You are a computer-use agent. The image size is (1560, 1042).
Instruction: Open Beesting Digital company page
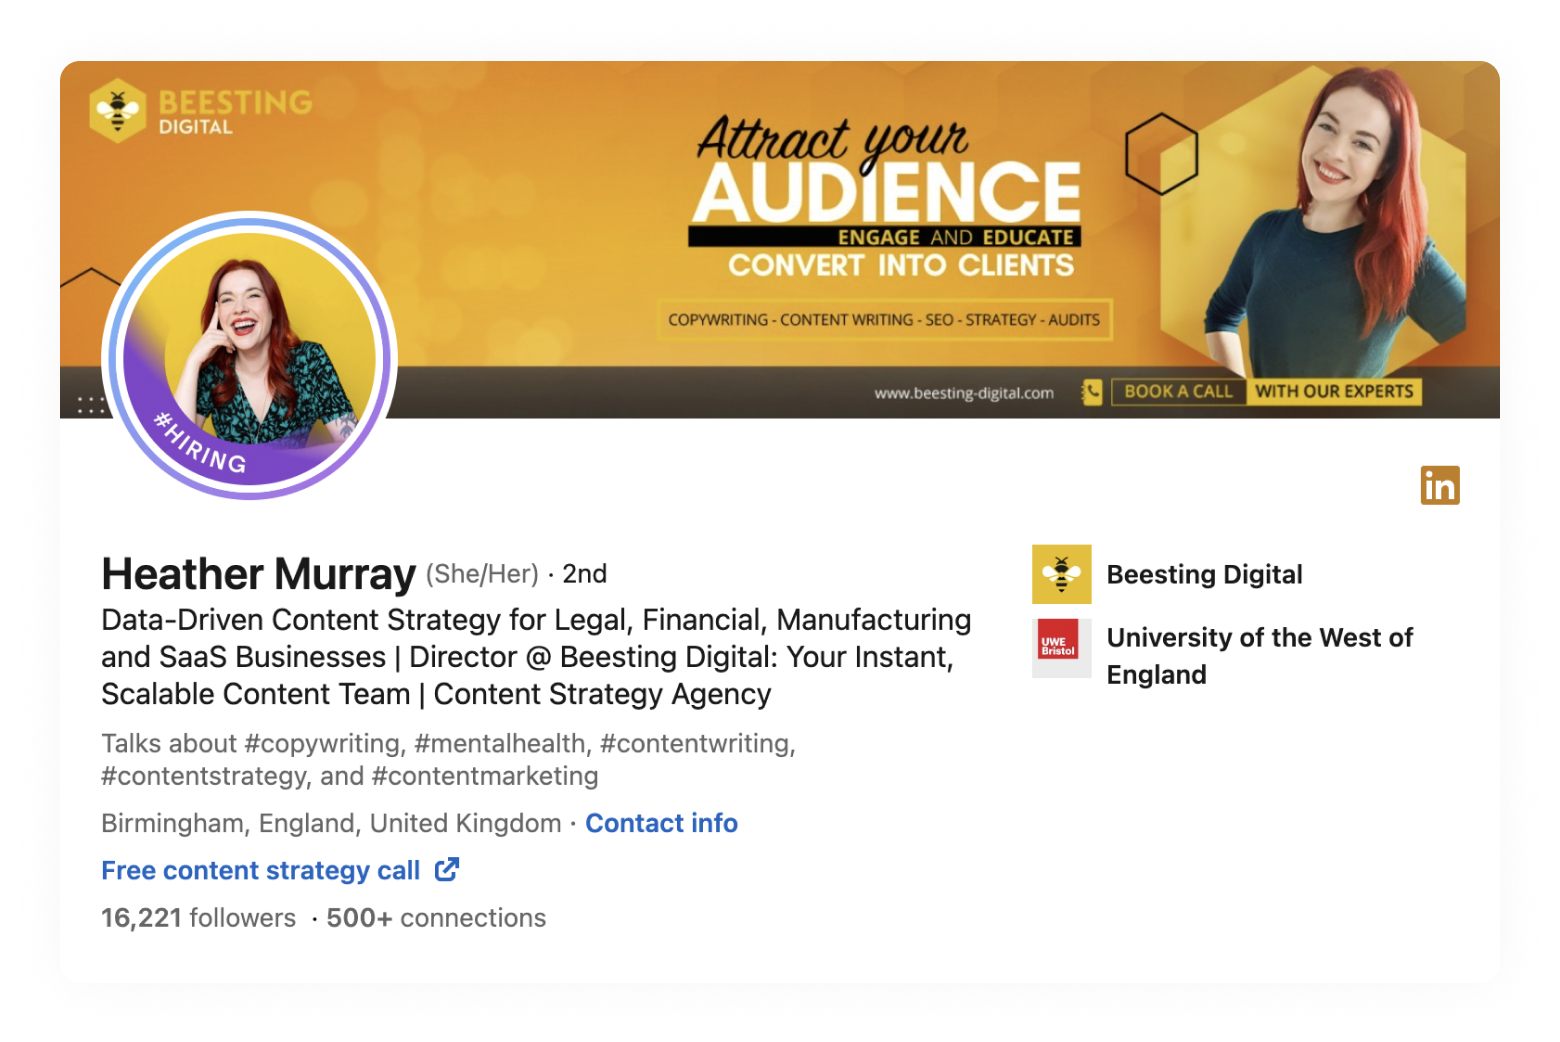[1204, 574]
